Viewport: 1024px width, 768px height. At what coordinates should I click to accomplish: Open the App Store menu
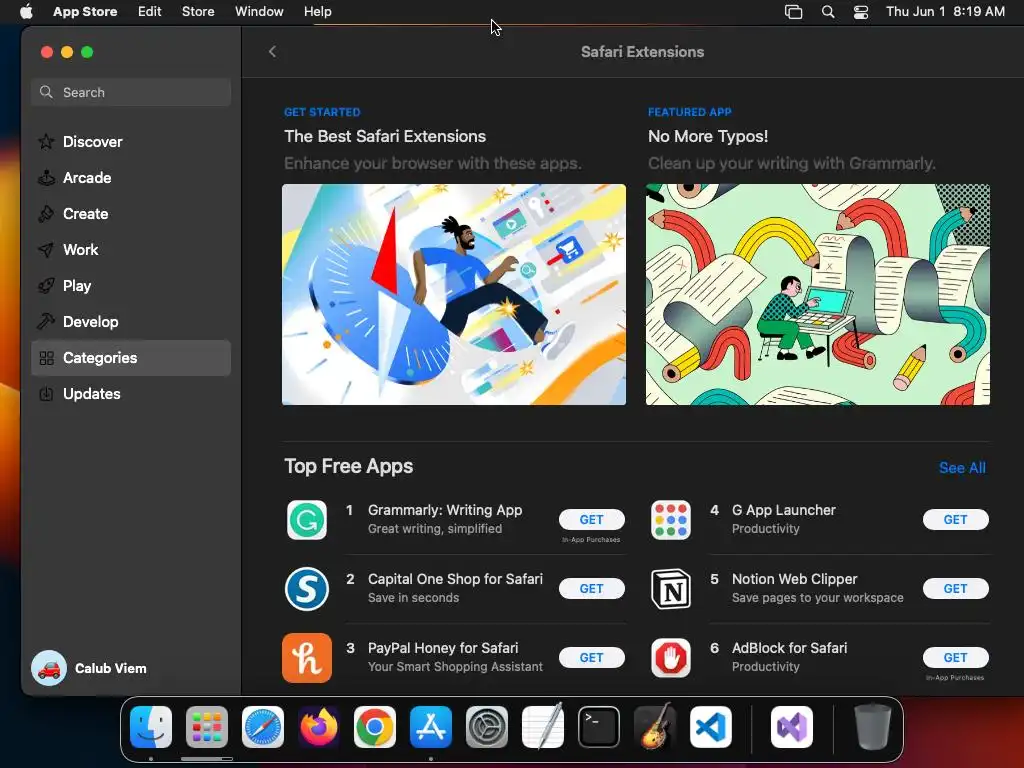pos(85,12)
